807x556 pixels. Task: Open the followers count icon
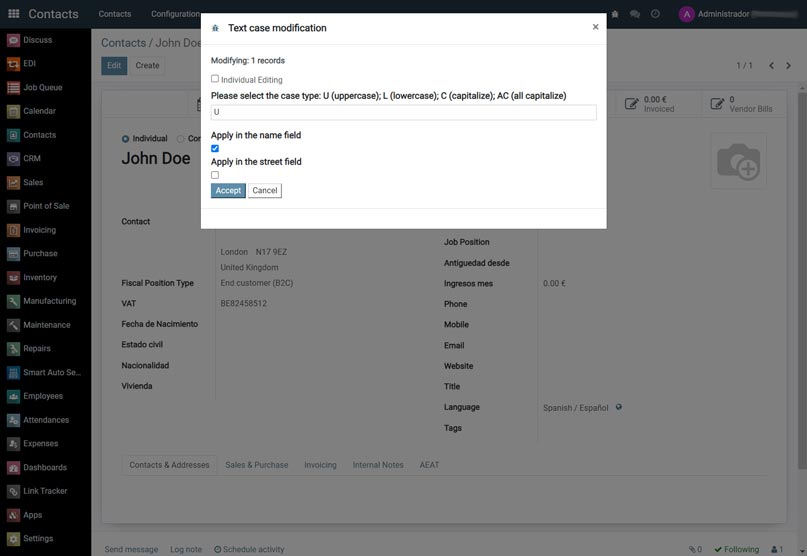777,549
